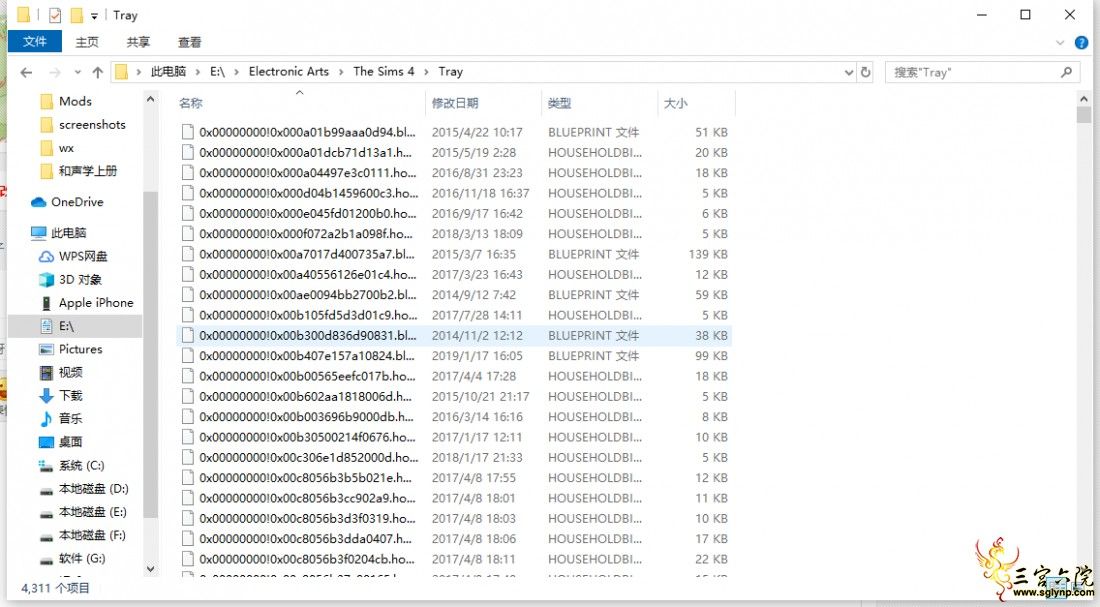Select file 0x000a04497e3c0111.ho... name
The height and width of the screenshot is (607, 1100).
[307, 173]
